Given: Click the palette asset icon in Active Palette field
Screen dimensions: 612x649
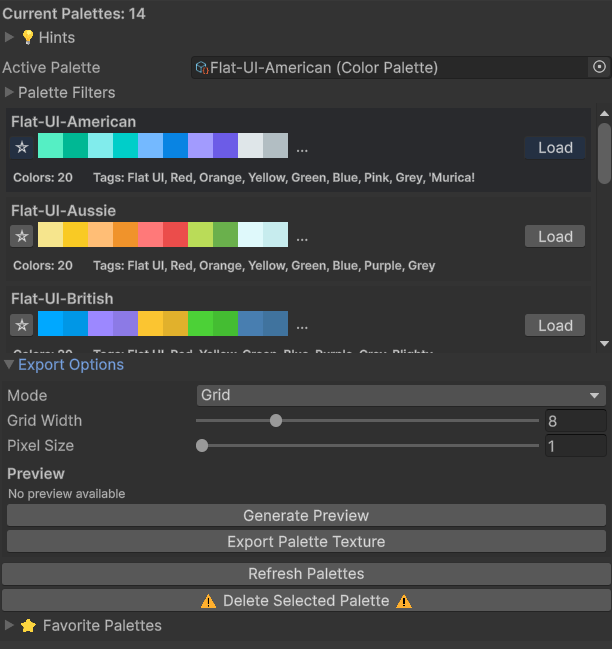Looking at the screenshot, I should coord(202,67).
